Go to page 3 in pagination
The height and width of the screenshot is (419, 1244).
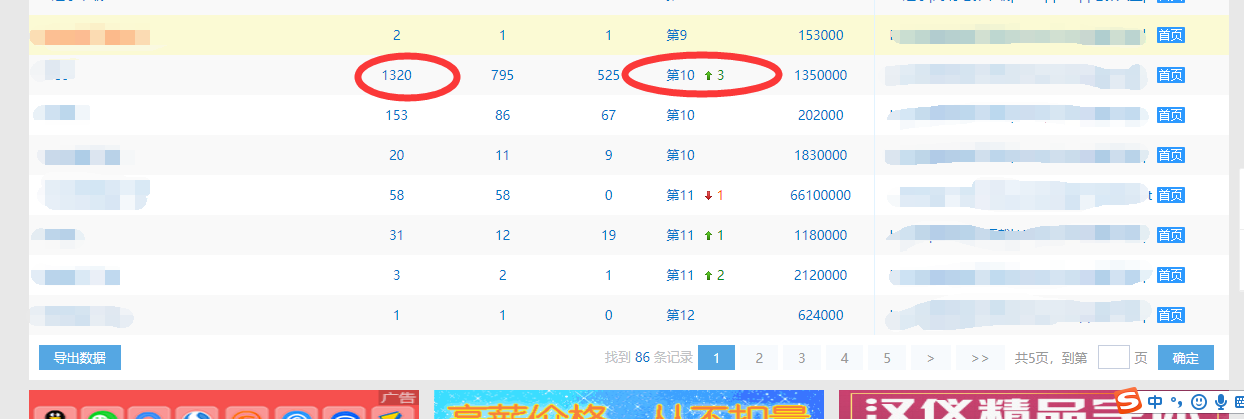coord(802,358)
